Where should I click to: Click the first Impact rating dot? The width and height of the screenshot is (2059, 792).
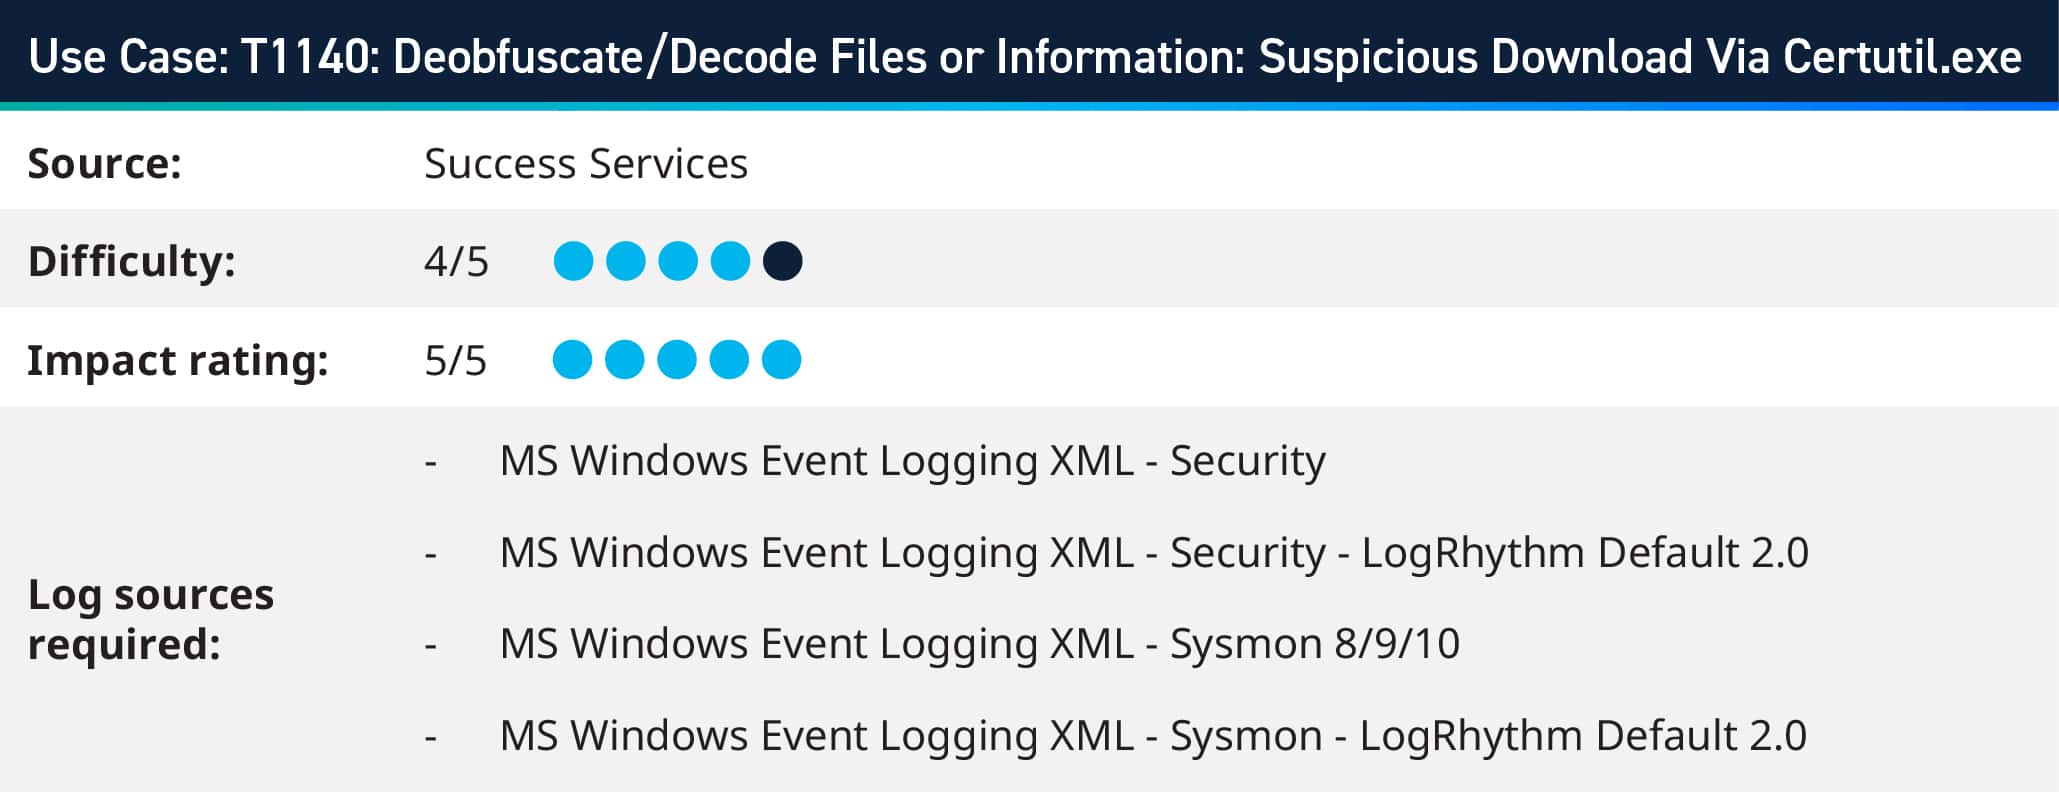click(572, 360)
